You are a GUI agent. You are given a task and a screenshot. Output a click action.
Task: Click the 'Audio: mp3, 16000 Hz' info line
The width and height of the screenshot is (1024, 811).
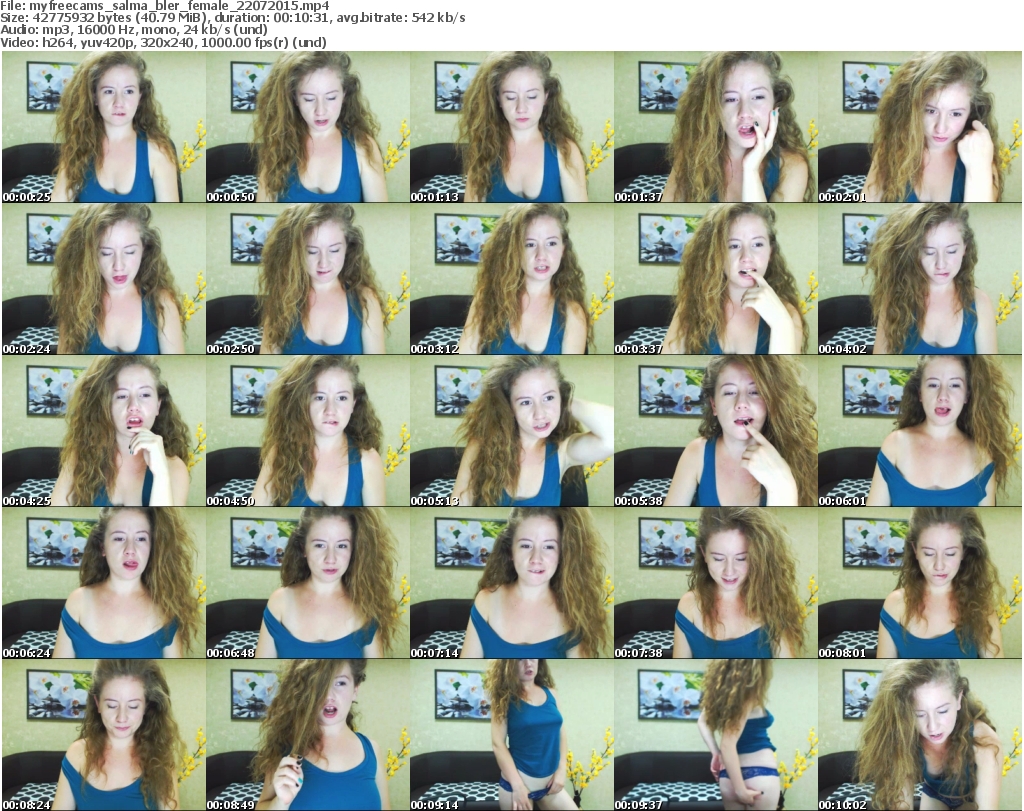[134, 30]
